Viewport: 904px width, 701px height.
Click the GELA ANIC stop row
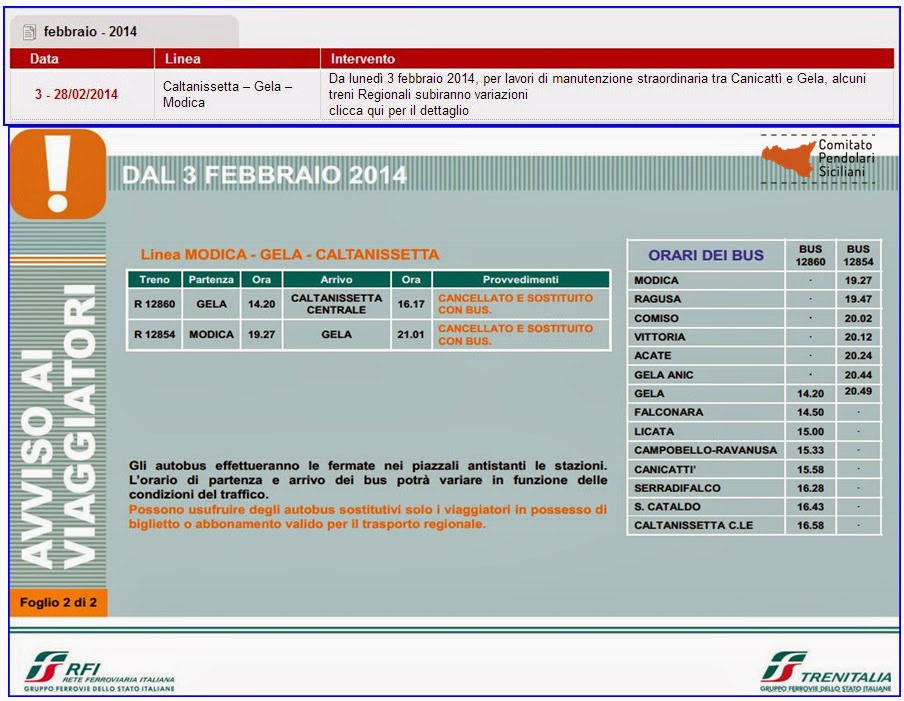click(x=754, y=375)
